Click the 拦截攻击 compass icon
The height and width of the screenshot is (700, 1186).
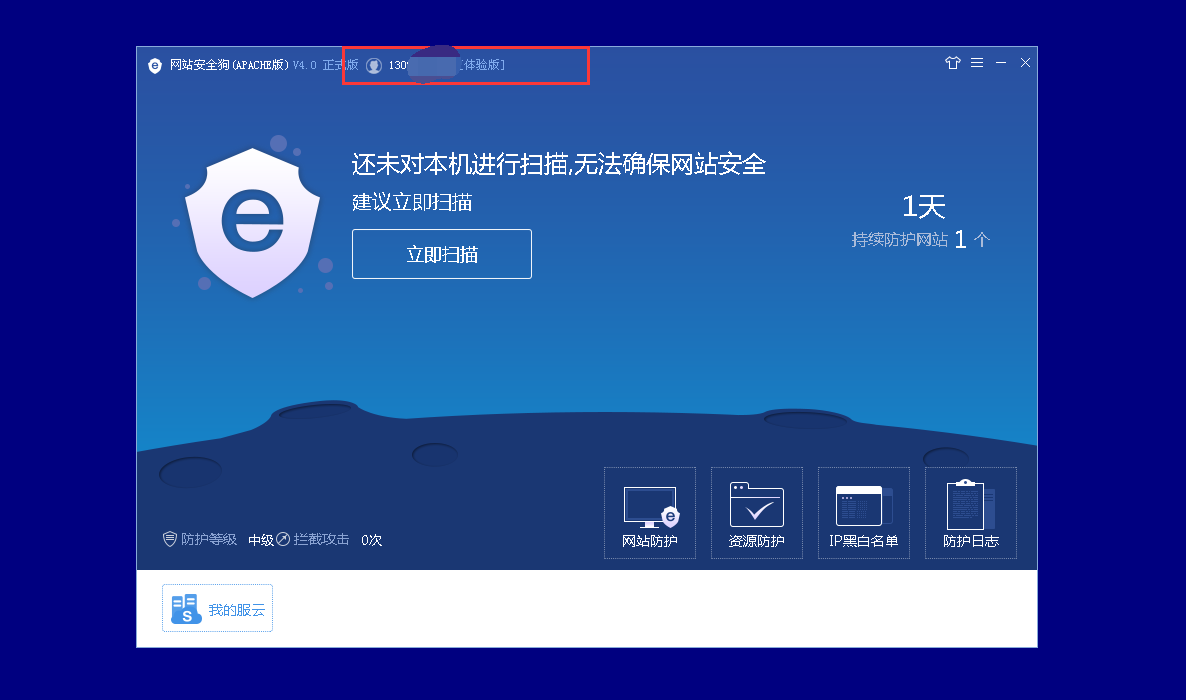coord(283,539)
